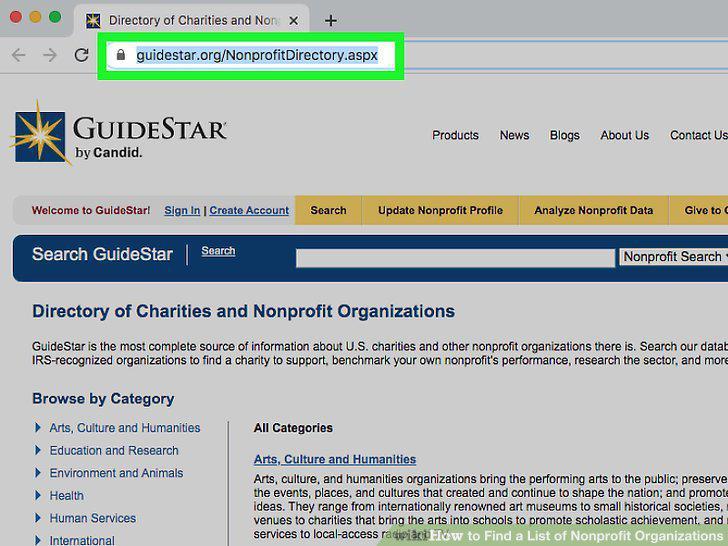Click the GuideStar by Candid wordmark

(150, 137)
